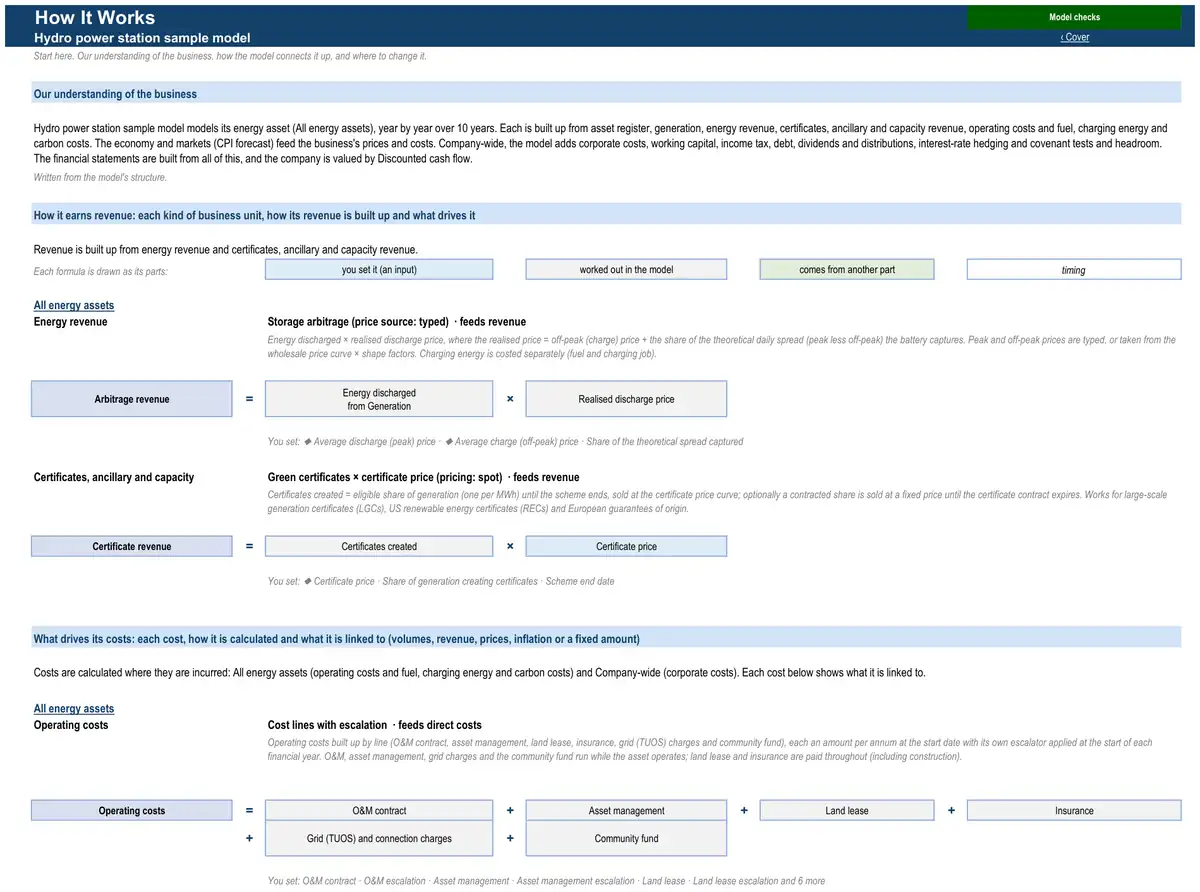Select the bordered Operating costs result box
1200x892 pixels.
132,811
